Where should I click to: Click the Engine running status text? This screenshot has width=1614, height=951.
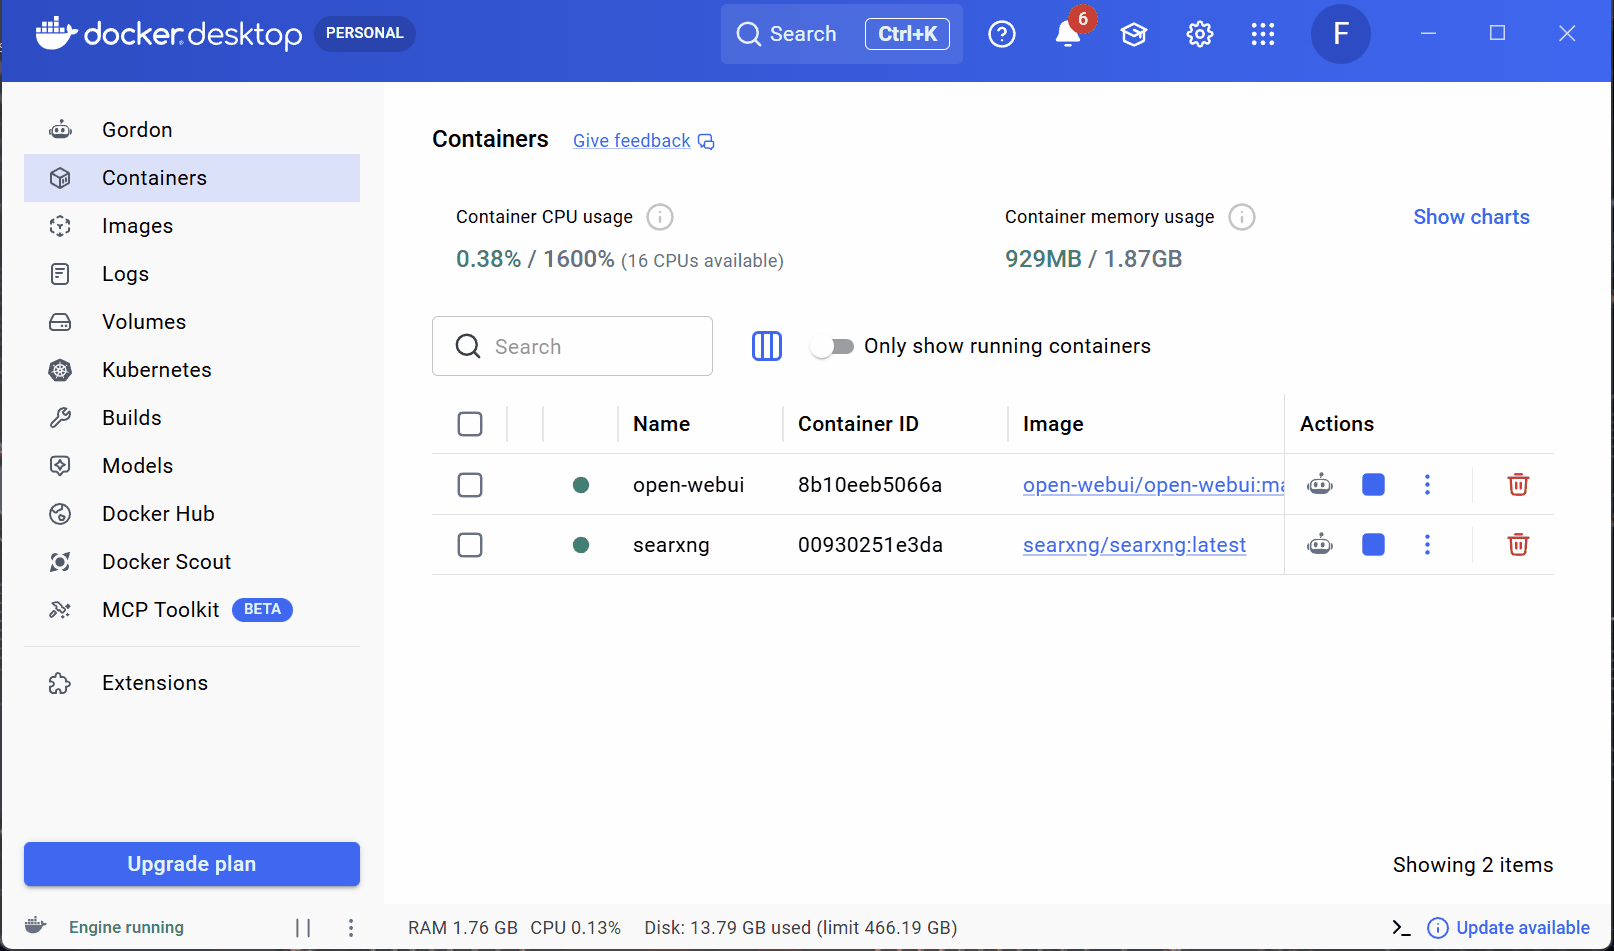[x=126, y=928]
